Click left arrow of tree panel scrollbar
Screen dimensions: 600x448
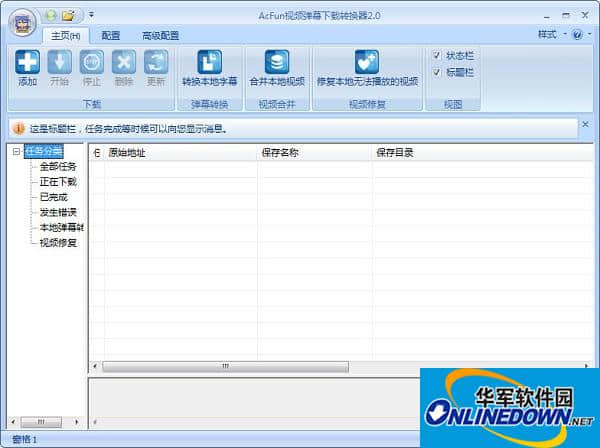click(13, 422)
